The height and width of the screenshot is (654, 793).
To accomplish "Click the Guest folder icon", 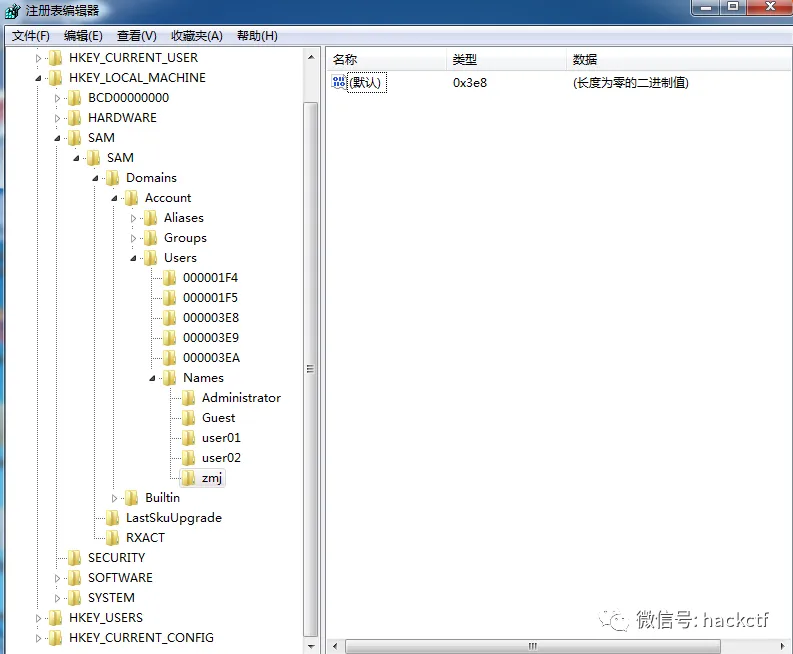I will tap(188, 418).
